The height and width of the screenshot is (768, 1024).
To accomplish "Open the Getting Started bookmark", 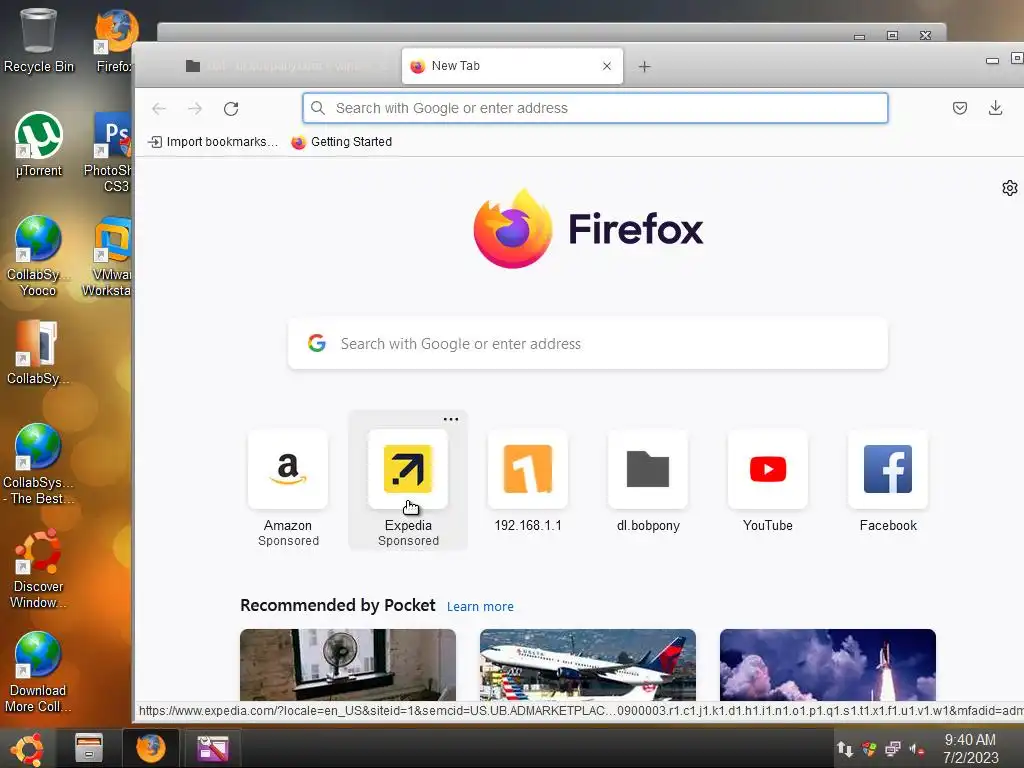I will pos(342,142).
